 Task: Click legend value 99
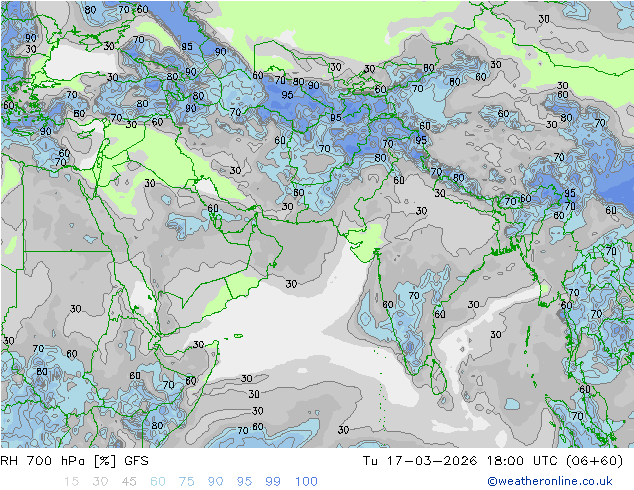click(273, 482)
